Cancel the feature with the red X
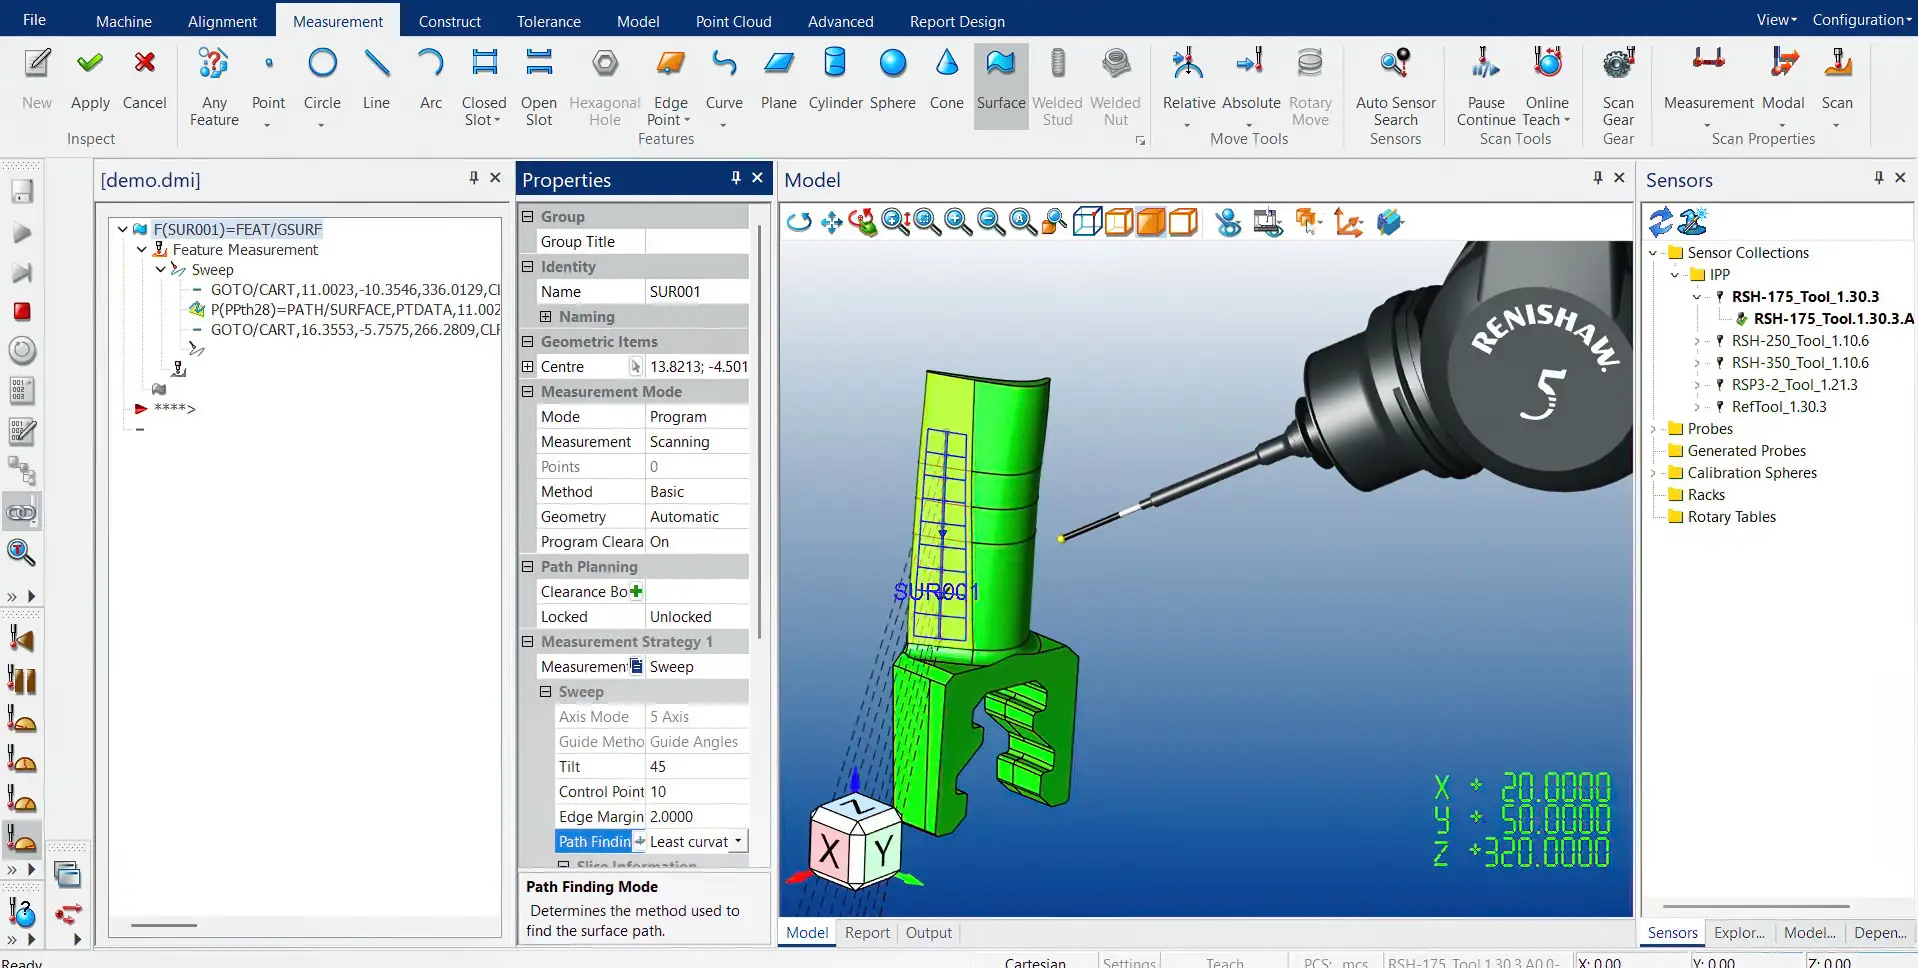 (145, 80)
